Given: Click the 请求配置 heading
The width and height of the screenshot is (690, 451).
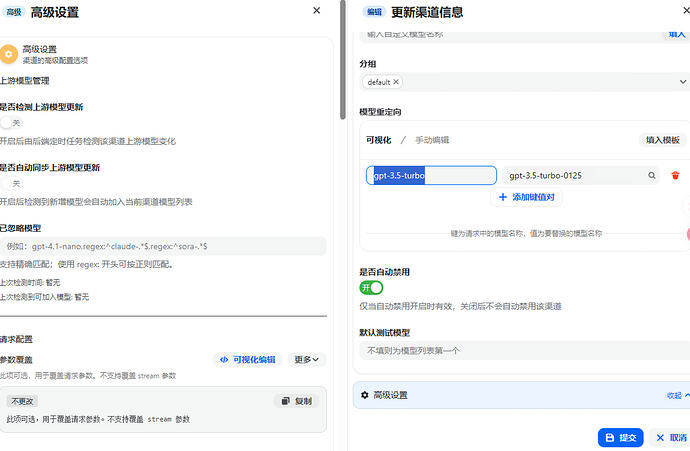Looking at the screenshot, I should tap(16, 339).
